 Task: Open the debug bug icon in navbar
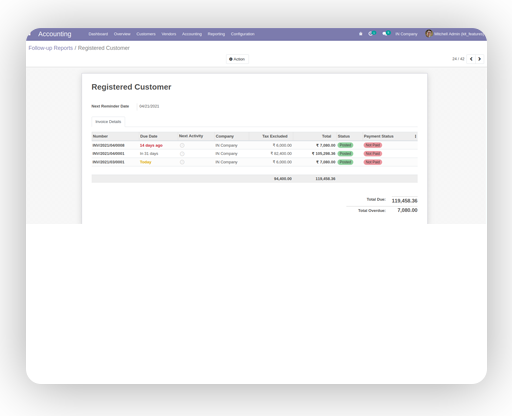[360, 34]
